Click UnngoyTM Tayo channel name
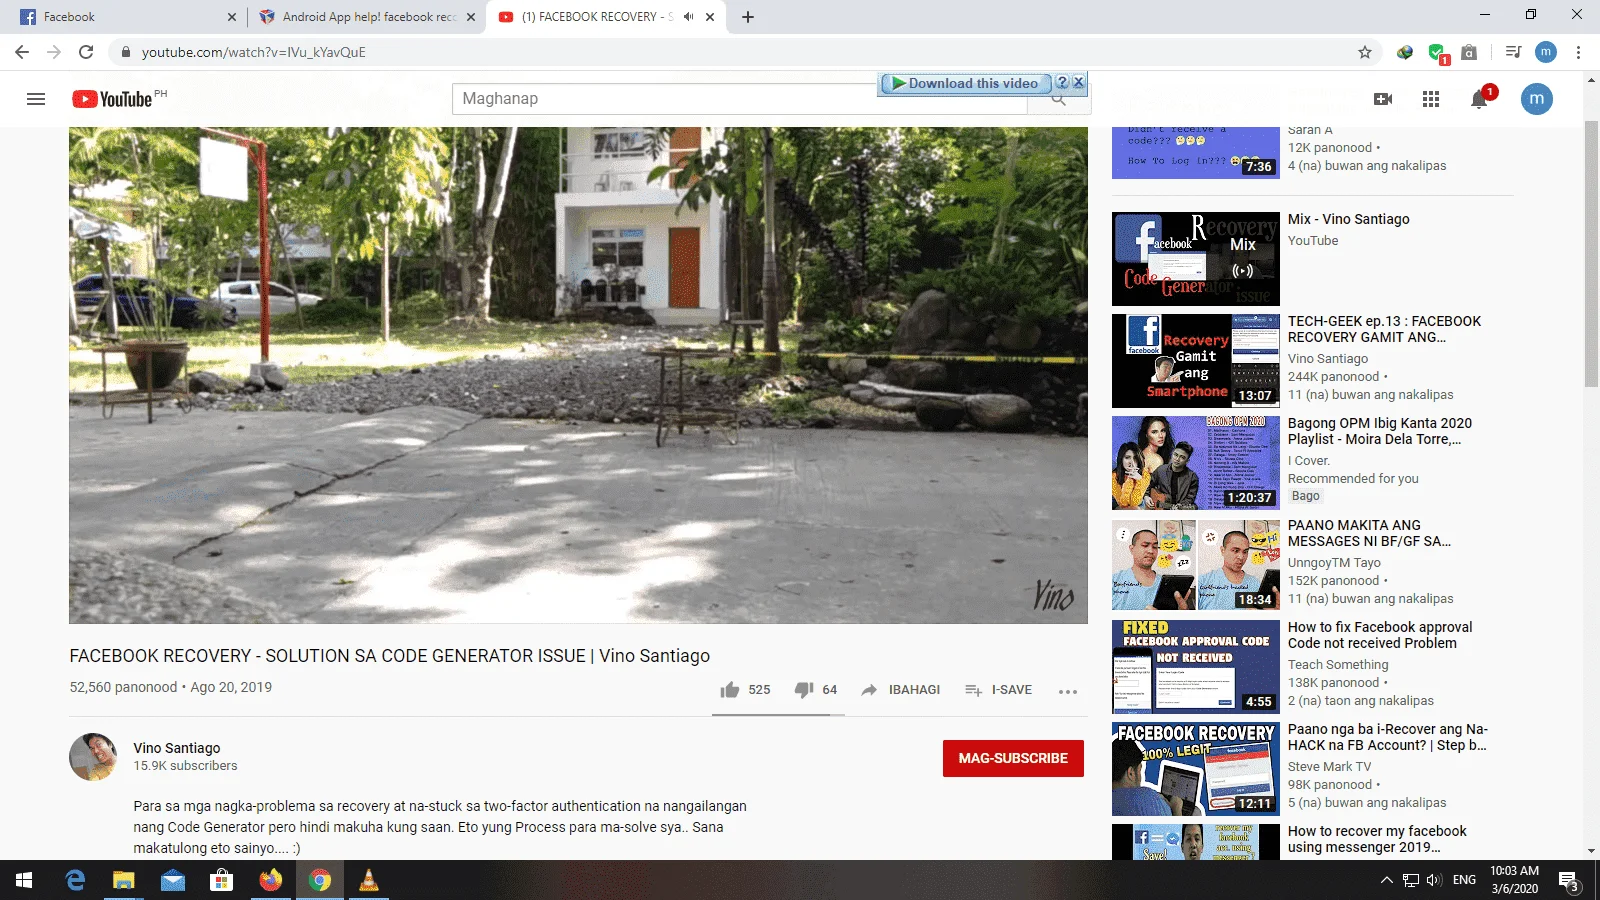 [x=1334, y=563]
